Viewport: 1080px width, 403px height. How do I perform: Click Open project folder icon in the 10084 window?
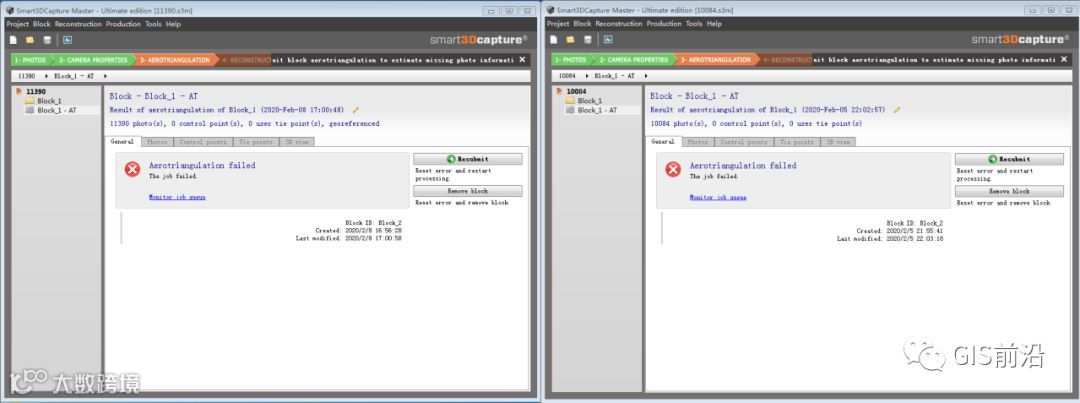[x=570, y=40]
